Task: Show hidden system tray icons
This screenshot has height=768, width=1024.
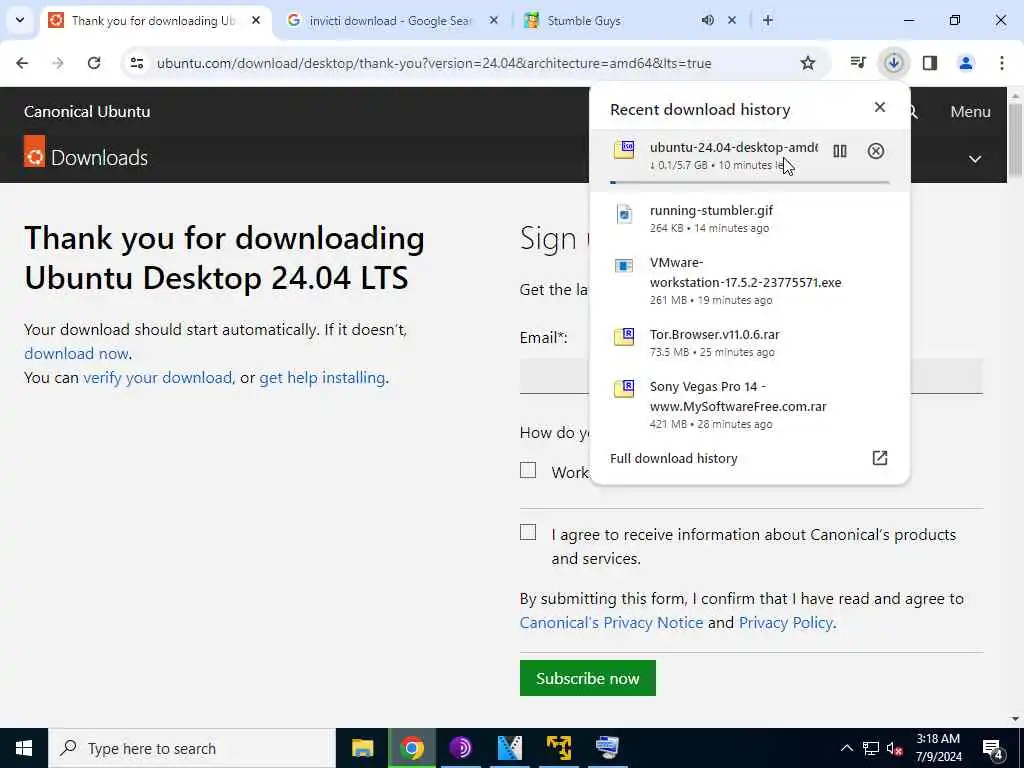Action: [846, 748]
